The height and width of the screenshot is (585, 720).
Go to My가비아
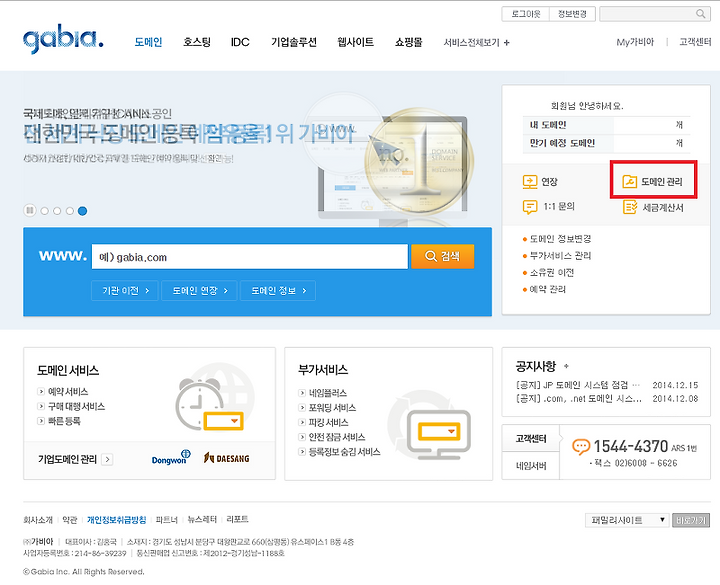(x=635, y=42)
